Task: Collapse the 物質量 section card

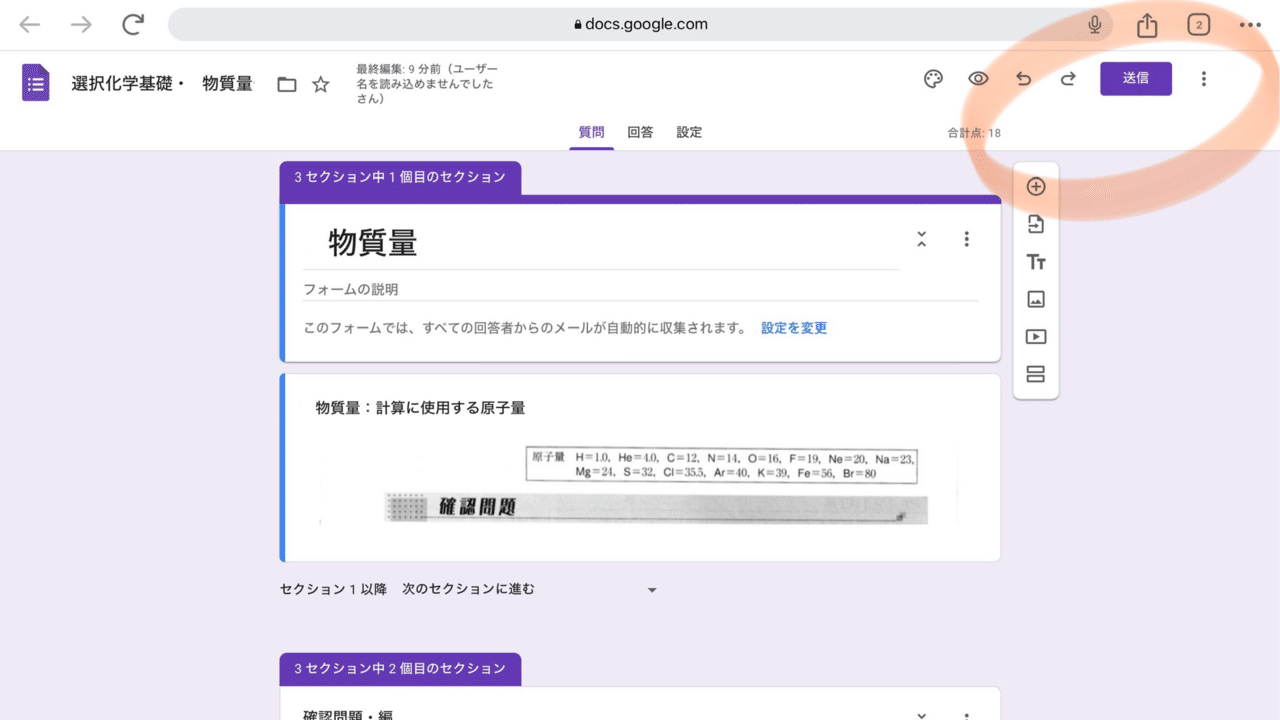Action: pos(921,239)
